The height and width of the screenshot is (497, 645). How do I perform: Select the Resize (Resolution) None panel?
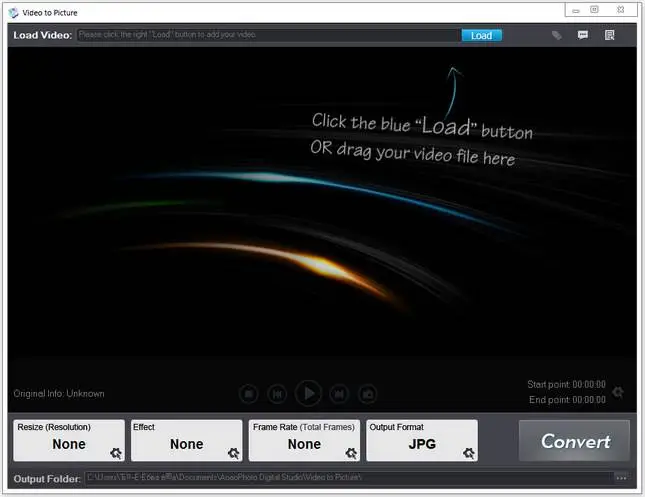69,440
